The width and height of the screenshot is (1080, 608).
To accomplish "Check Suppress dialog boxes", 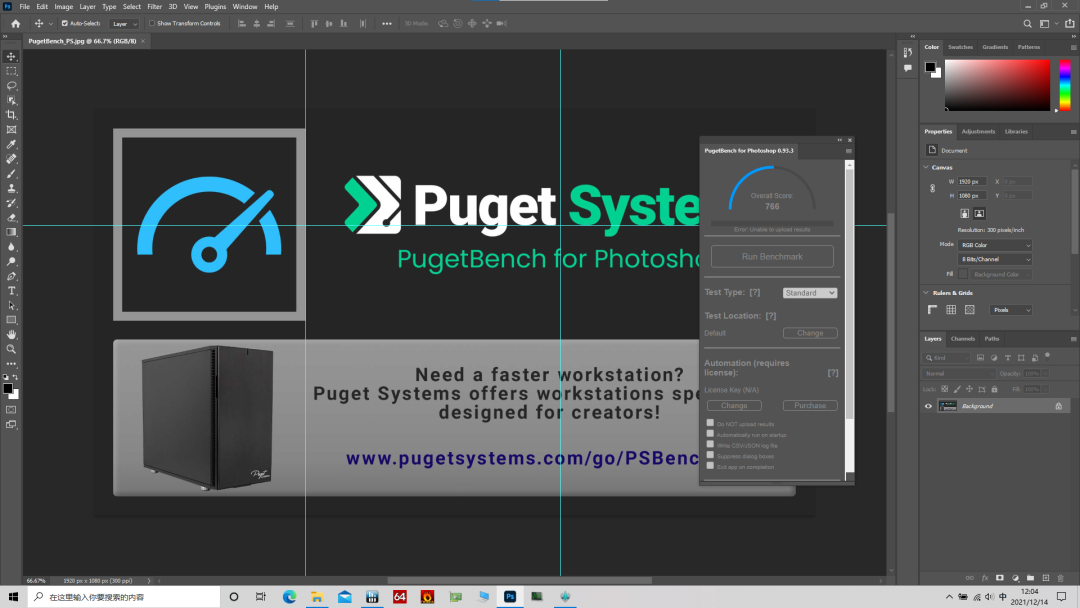I will click(x=710, y=455).
